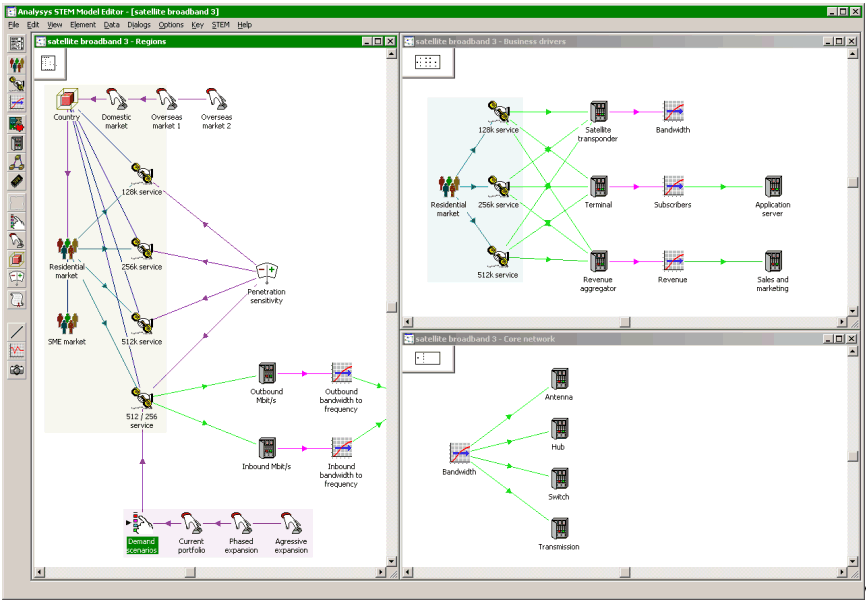Open the Dialogs menu
The height and width of the screenshot is (602, 866).
click(139, 24)
